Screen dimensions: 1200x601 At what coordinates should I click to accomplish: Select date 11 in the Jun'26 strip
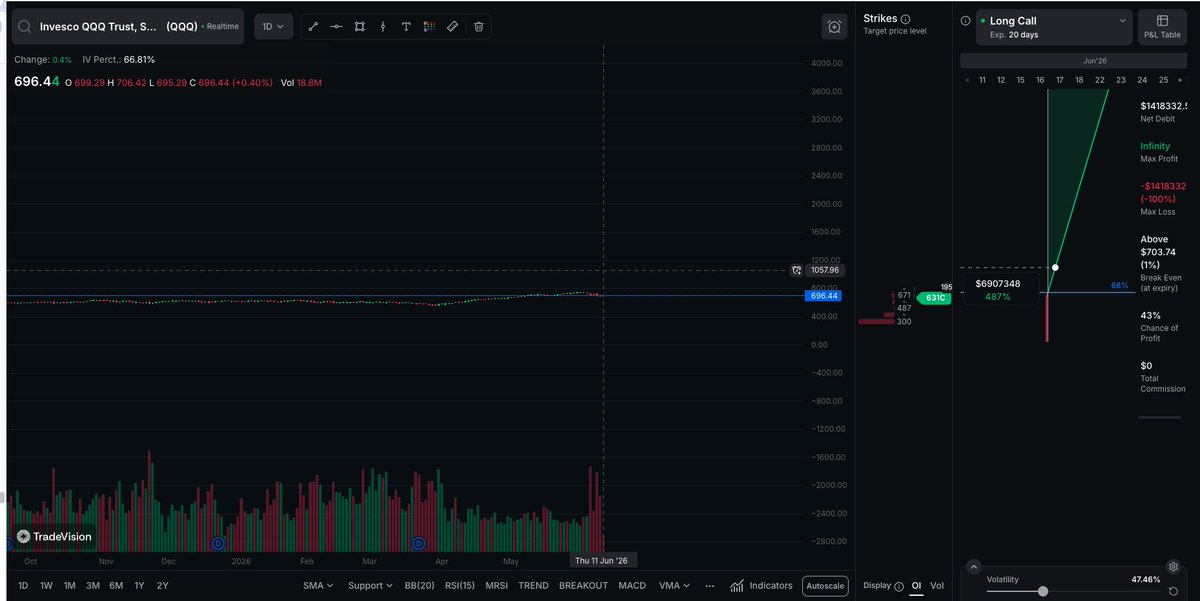pyautogui.click(x=983, y=80)
